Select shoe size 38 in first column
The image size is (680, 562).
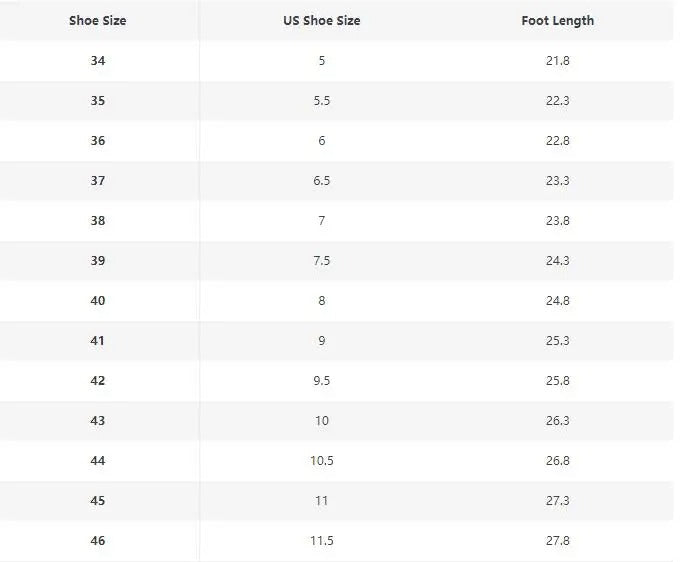click(x=97, y=221)
